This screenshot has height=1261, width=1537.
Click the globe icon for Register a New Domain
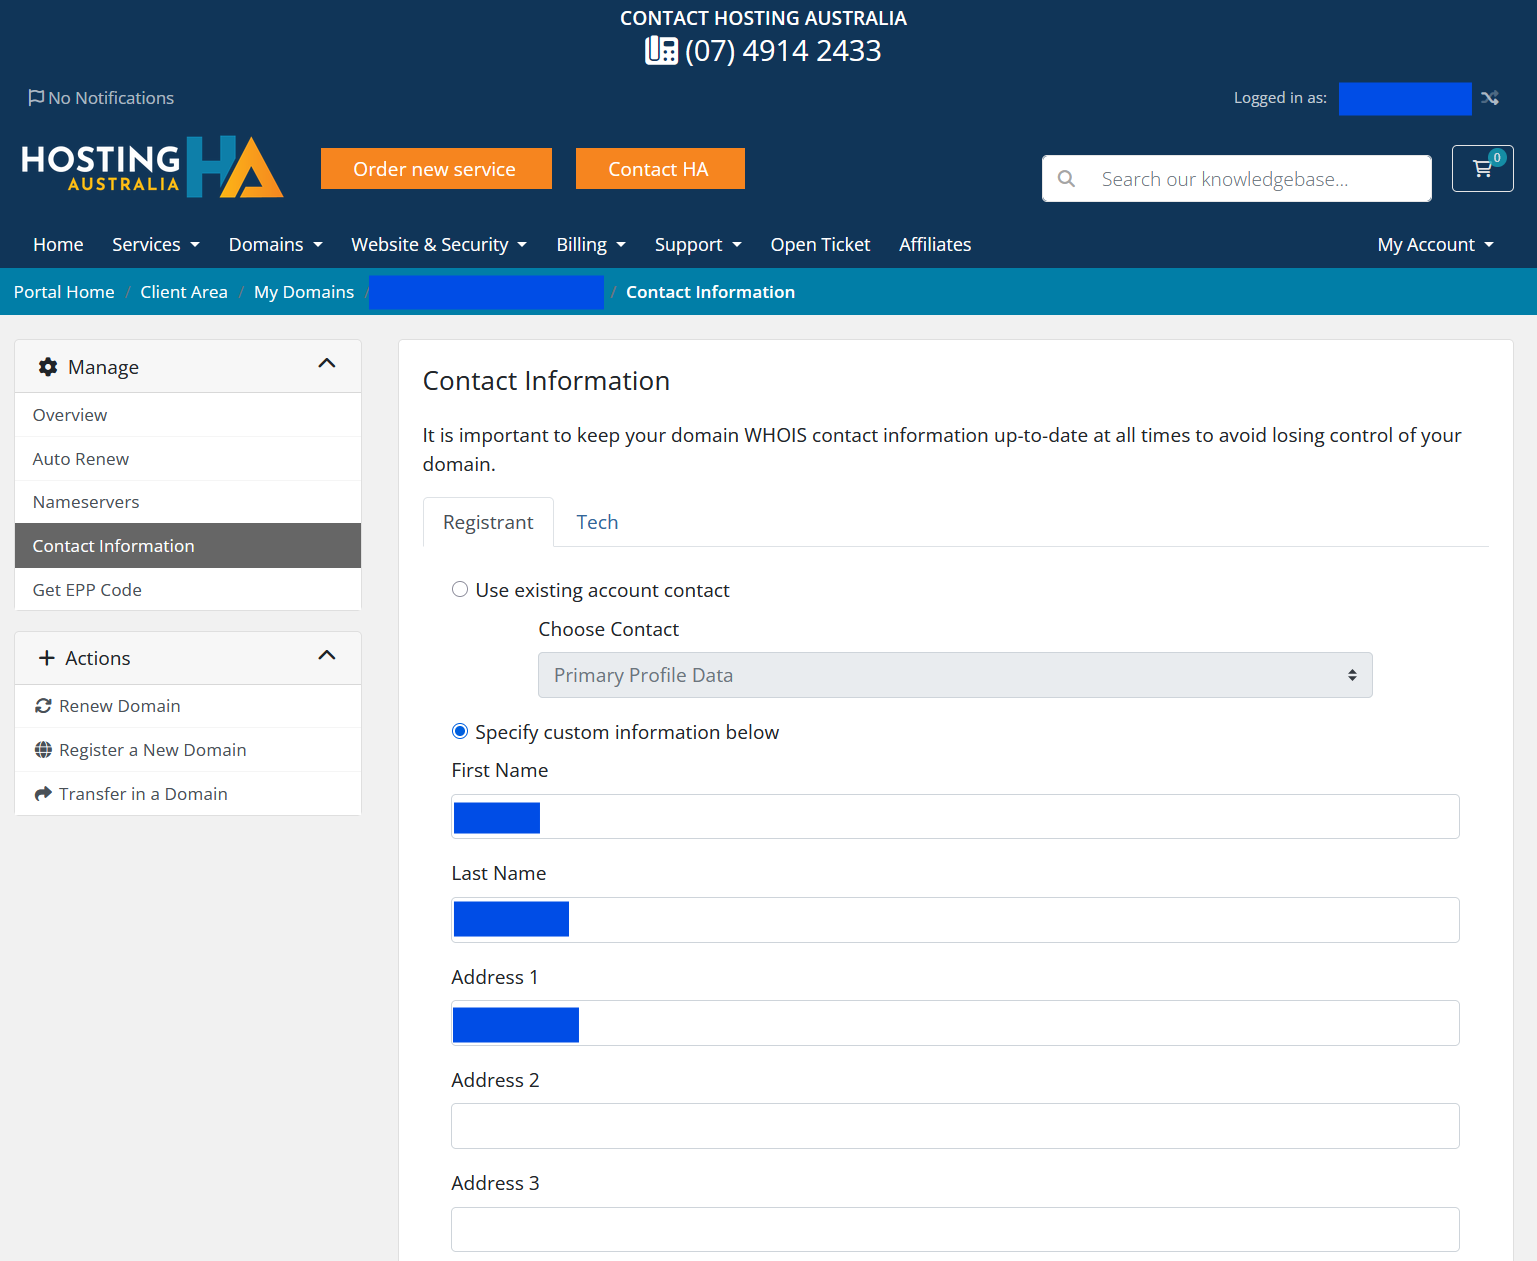point(43,750)
